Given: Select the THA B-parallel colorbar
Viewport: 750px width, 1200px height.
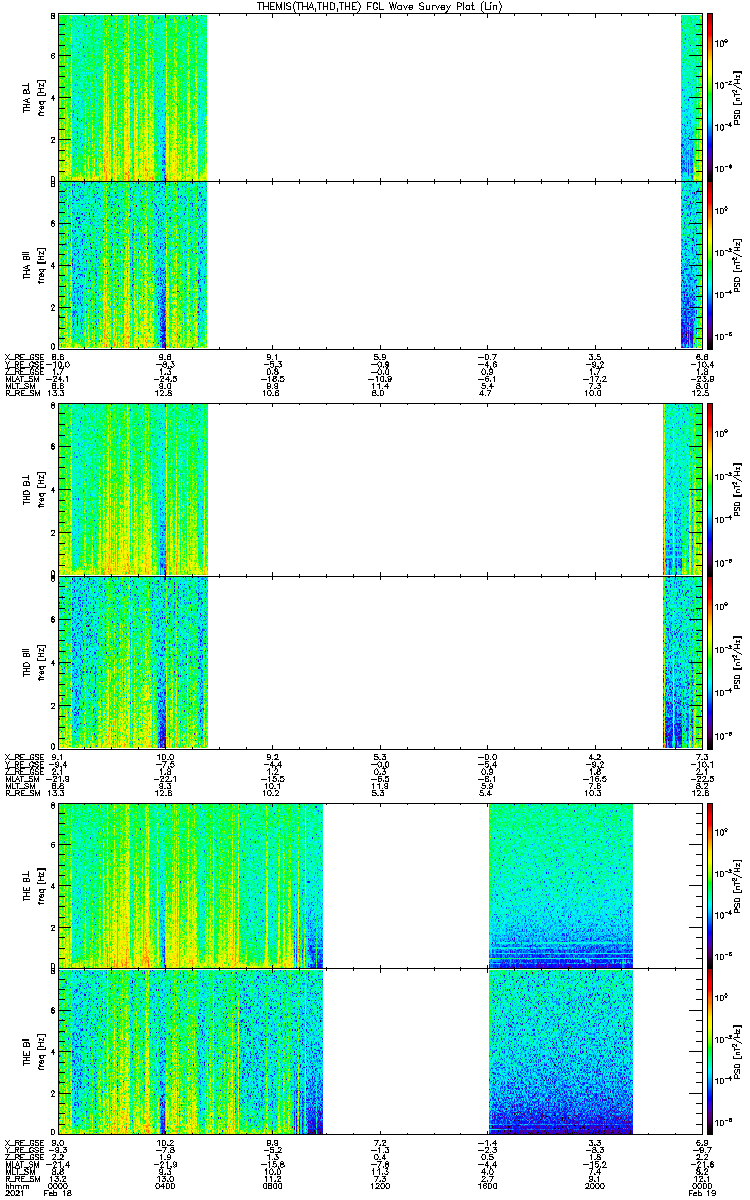Looking at the screenshot, I should 710,265.
